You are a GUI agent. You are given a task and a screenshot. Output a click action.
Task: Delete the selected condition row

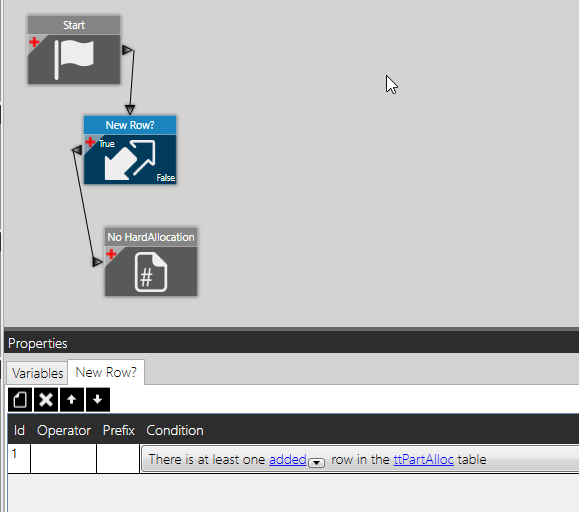(46, 399)
